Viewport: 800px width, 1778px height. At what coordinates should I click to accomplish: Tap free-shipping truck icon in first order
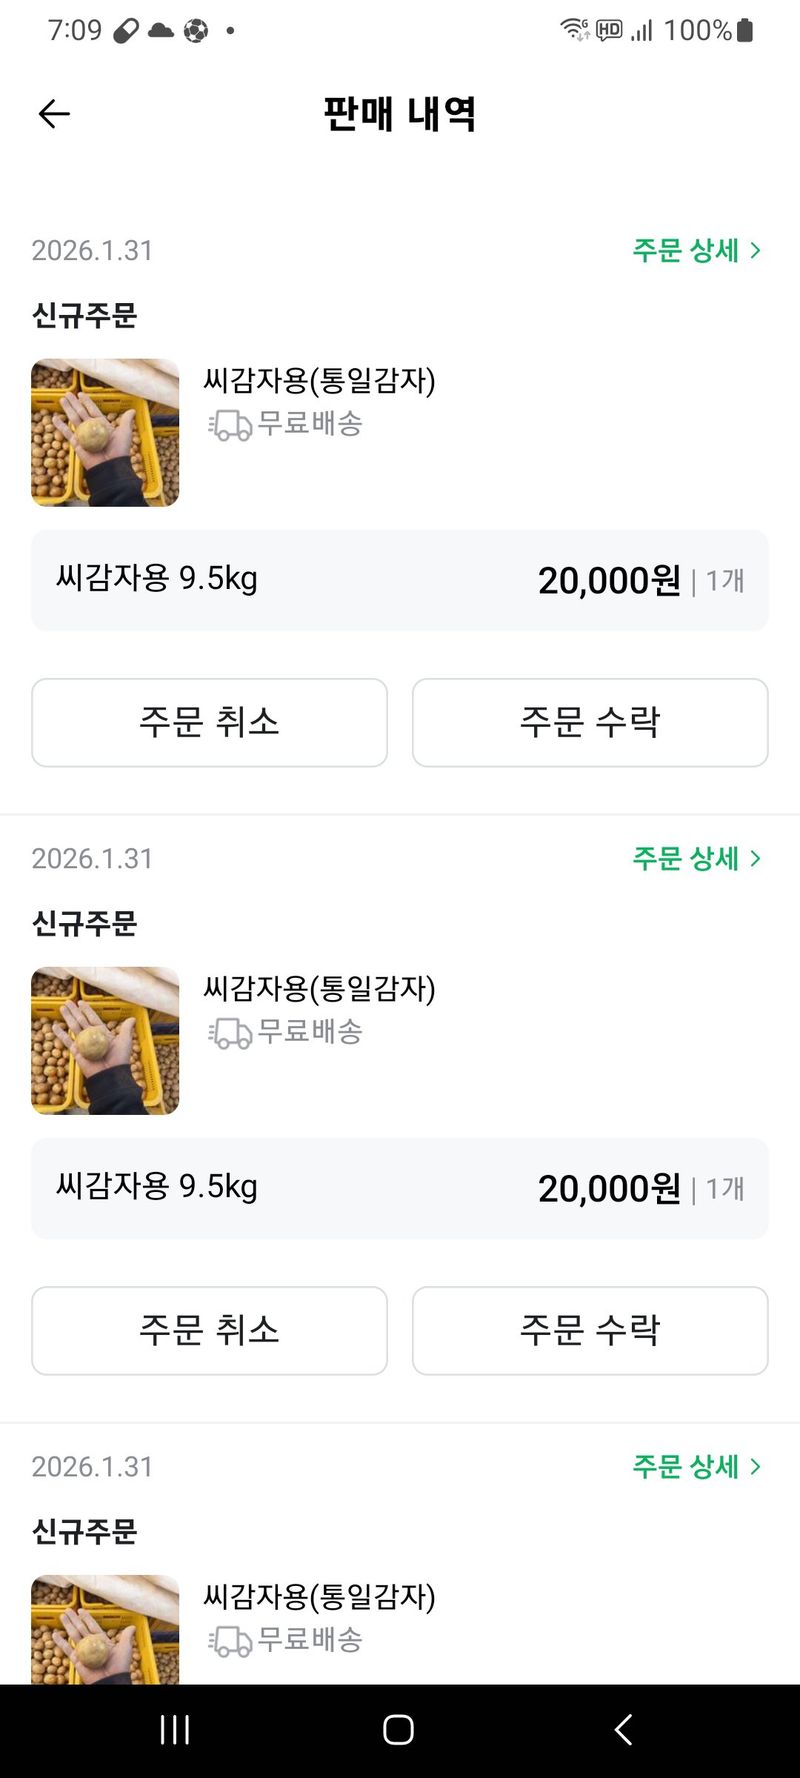[x=230, y=425]
